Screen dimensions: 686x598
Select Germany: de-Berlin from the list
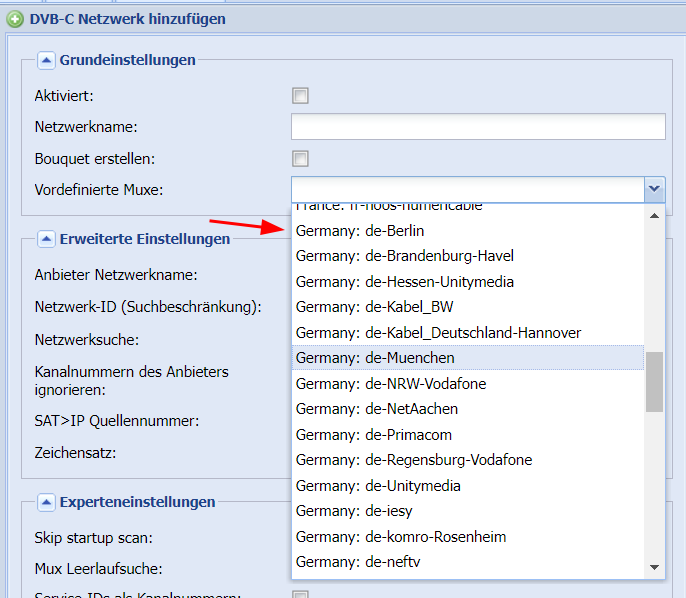pos(468,231)
